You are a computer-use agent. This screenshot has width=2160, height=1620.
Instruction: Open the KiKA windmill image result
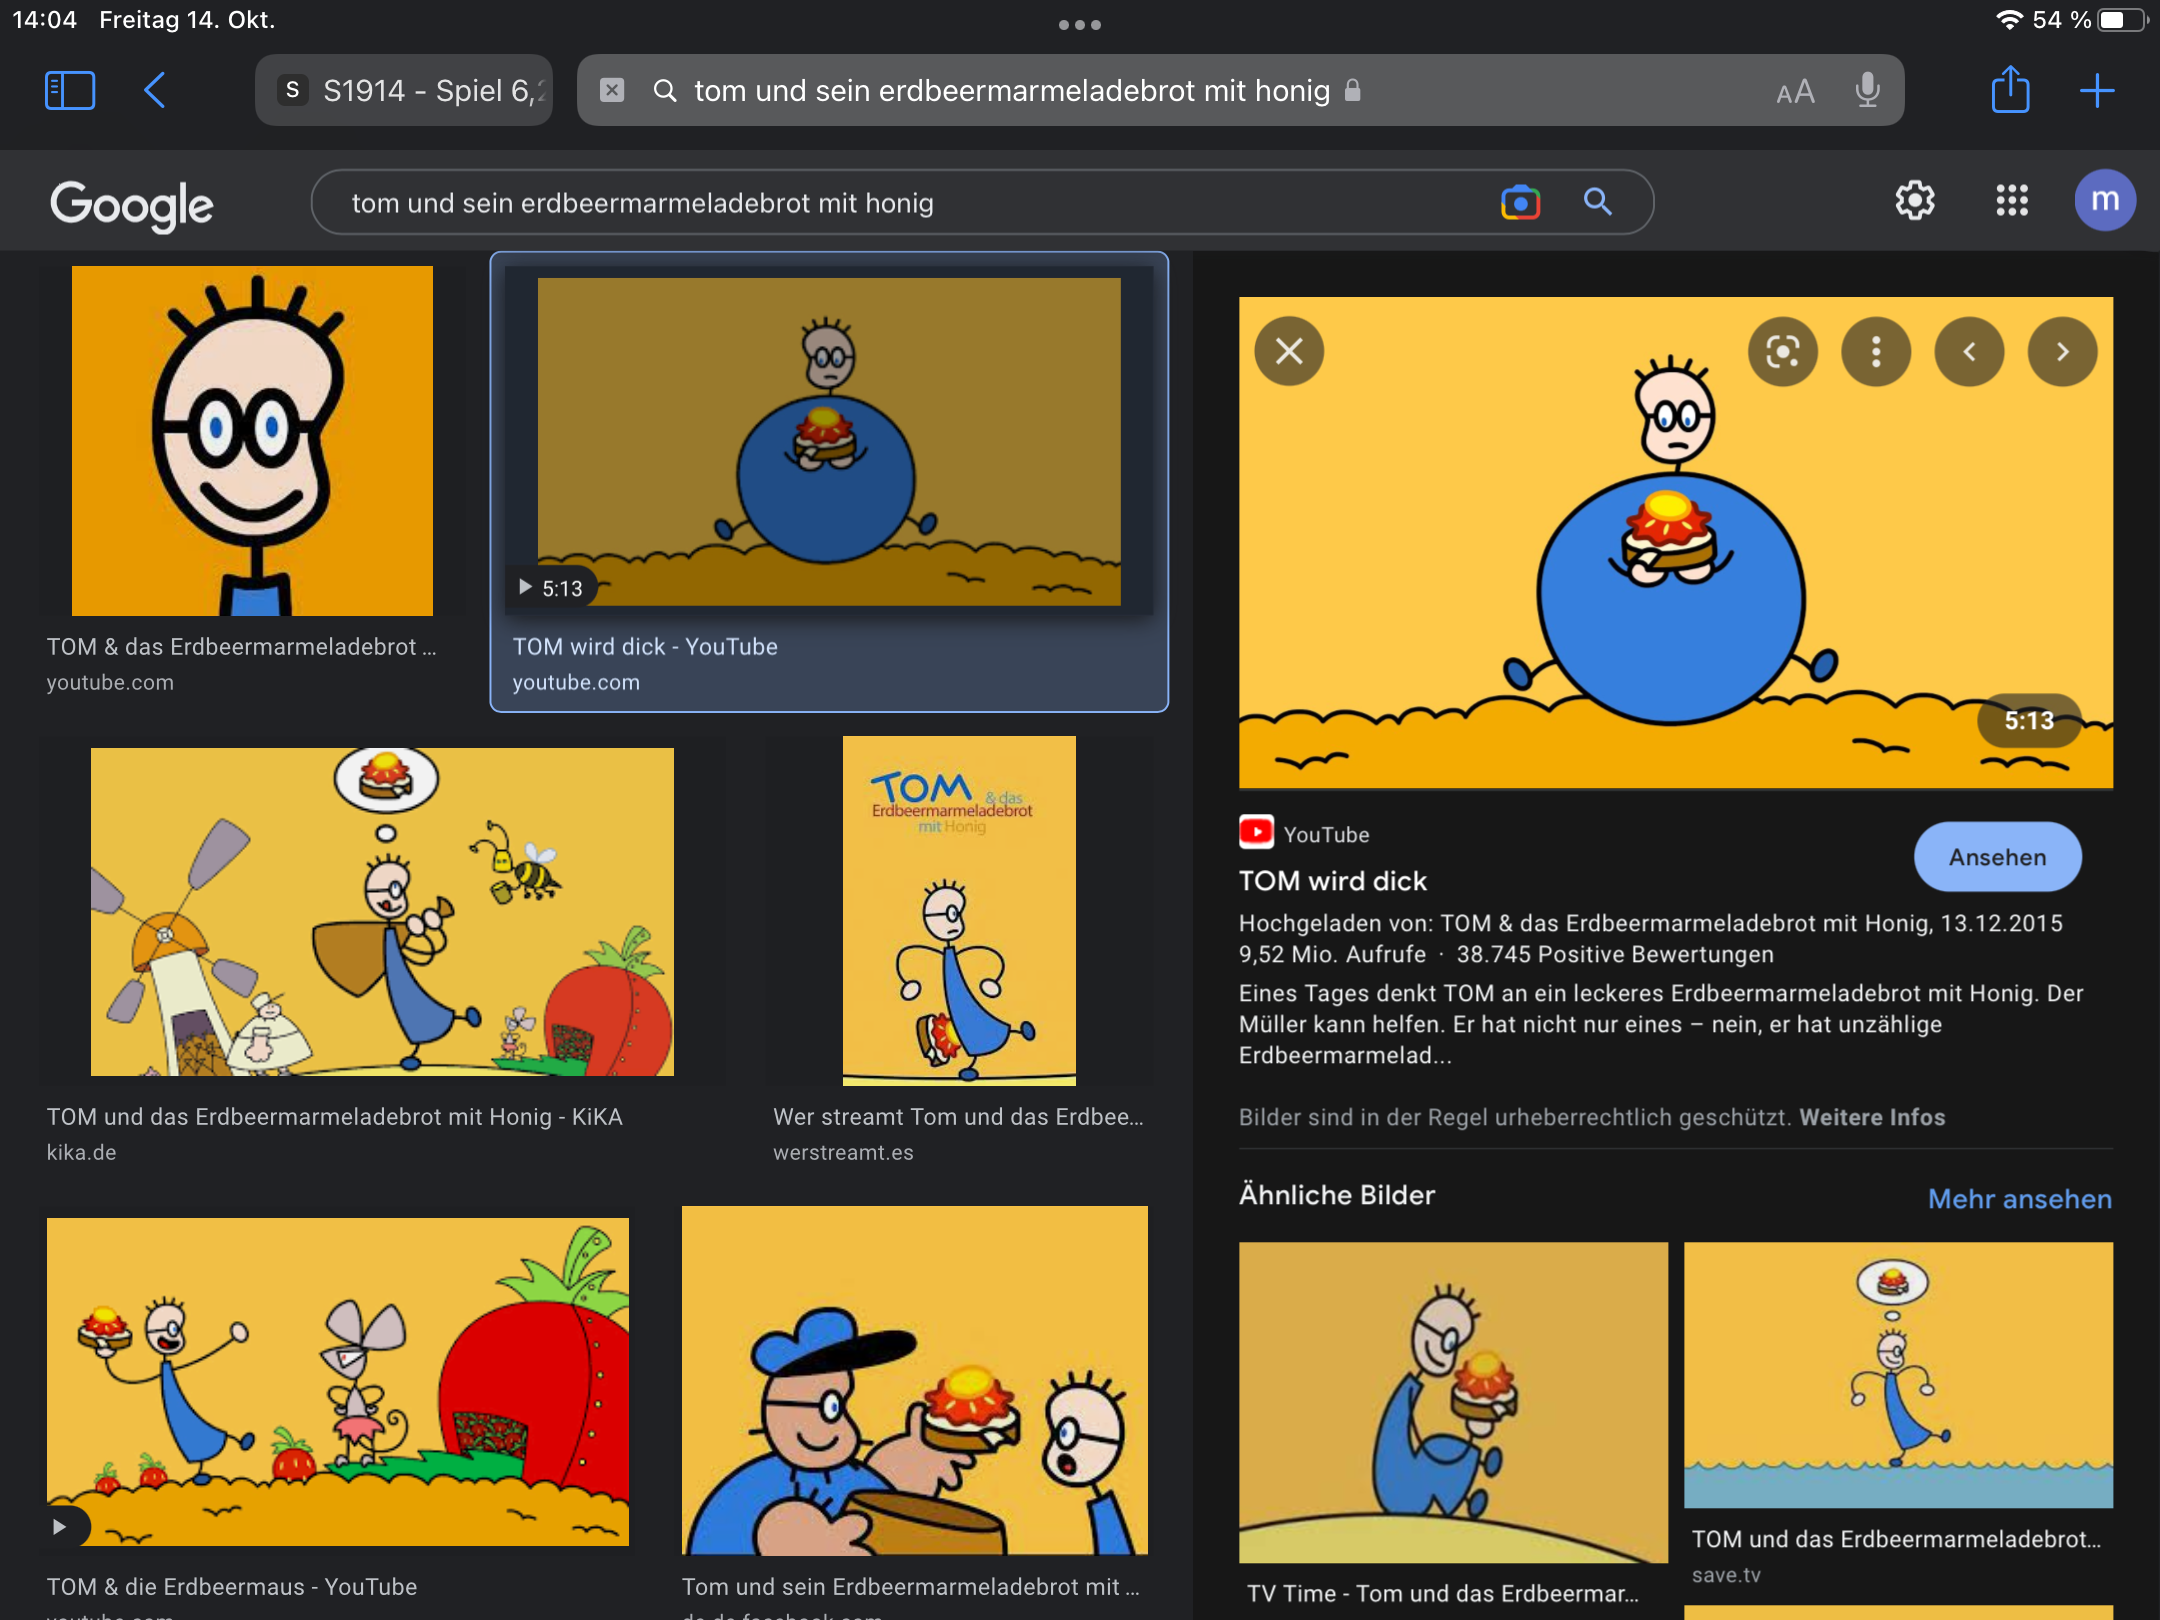[x=382, y=912]
